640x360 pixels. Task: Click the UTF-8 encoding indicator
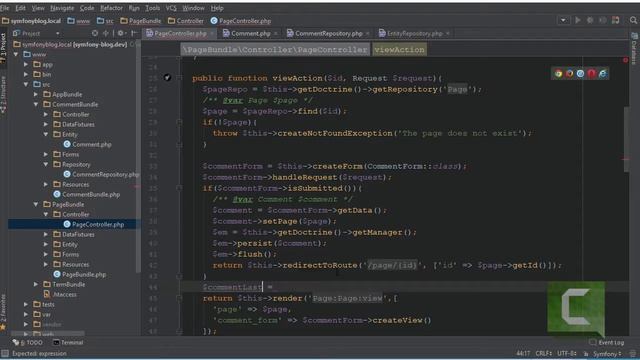pyautogui.click(x=567, y=353)
